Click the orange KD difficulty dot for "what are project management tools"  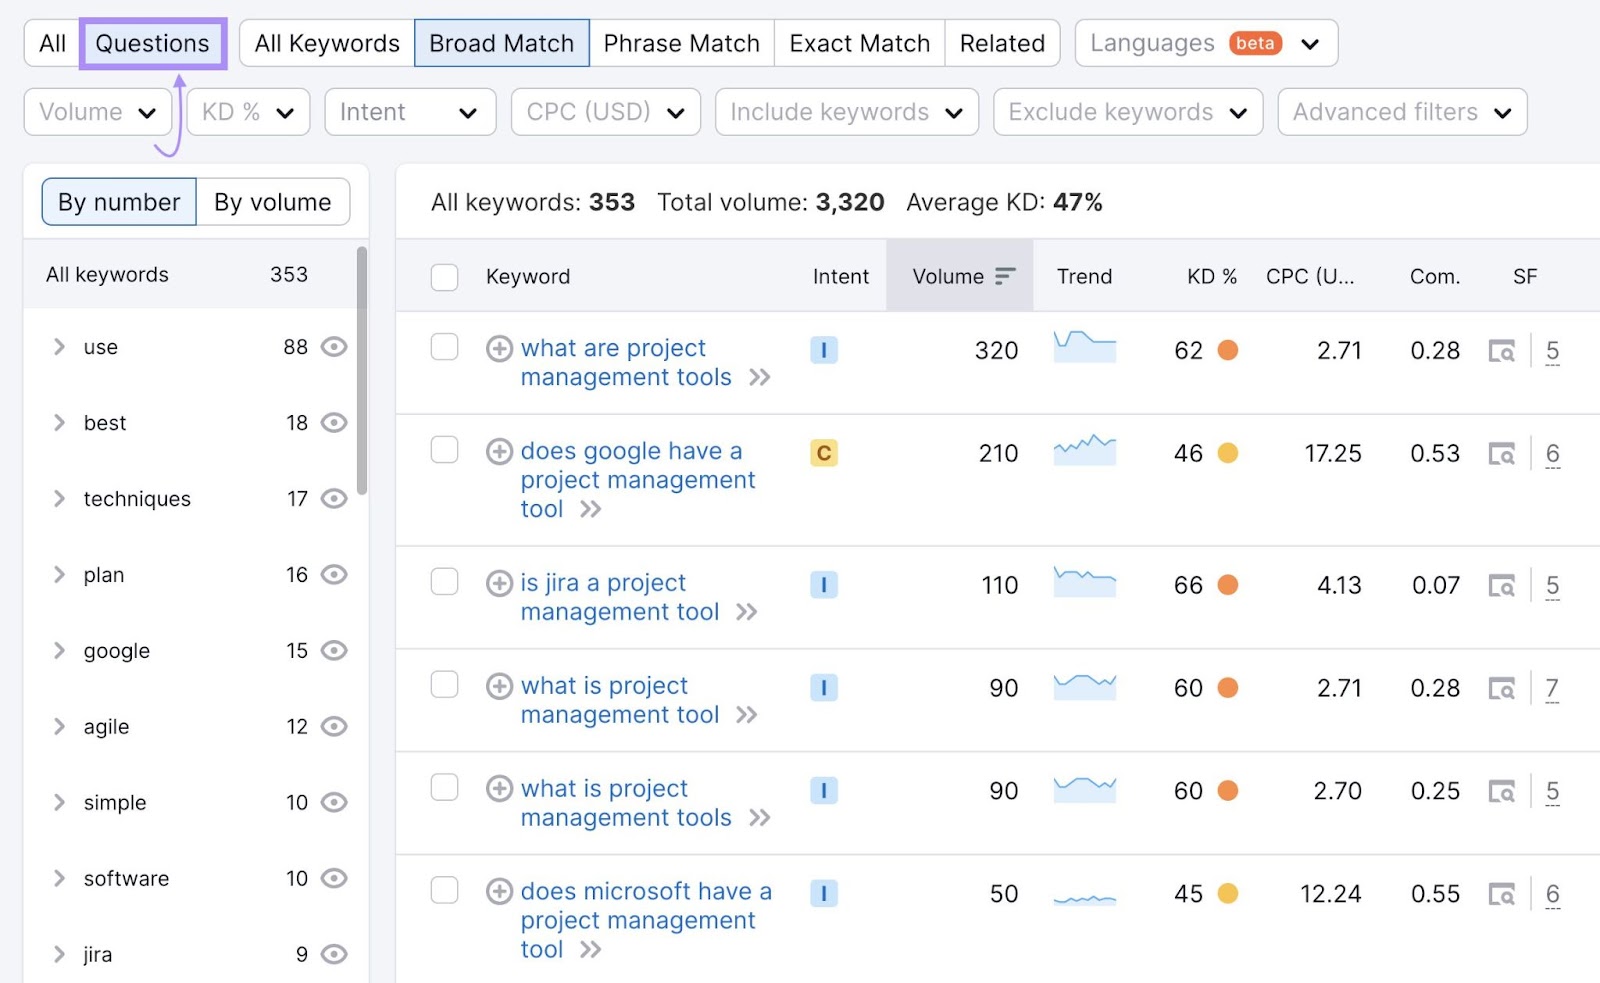pyautogui.click(x=1229, y=350)
